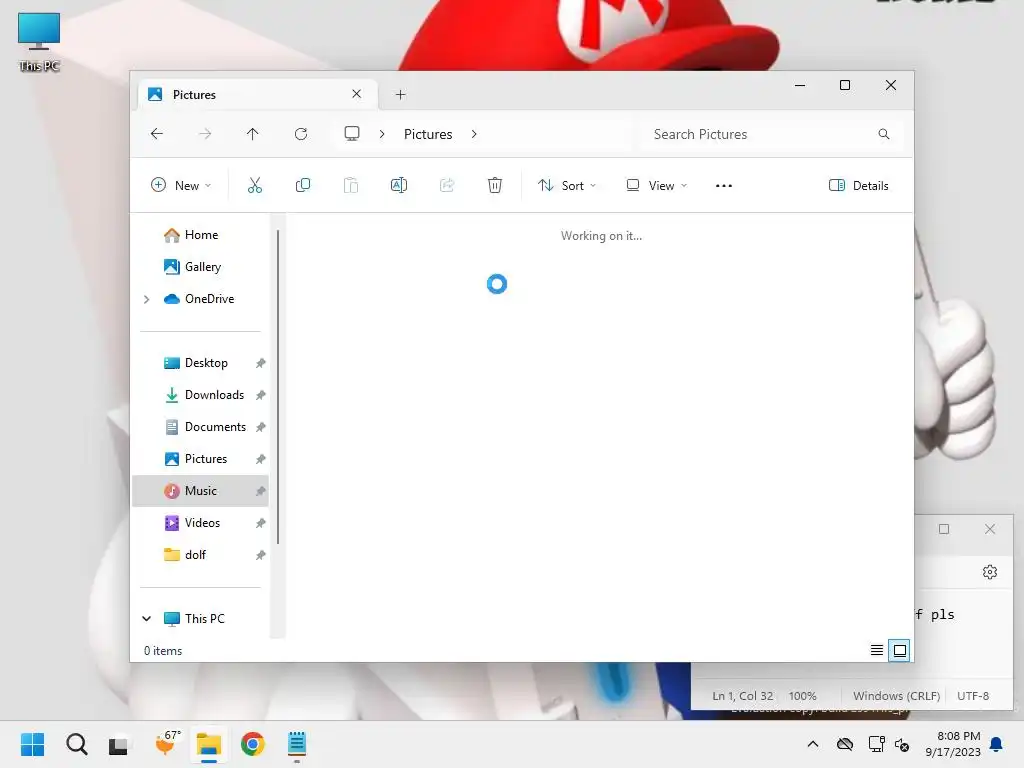
Task: Click the Cut scissors icon
Action: click(x=255, y=185)
